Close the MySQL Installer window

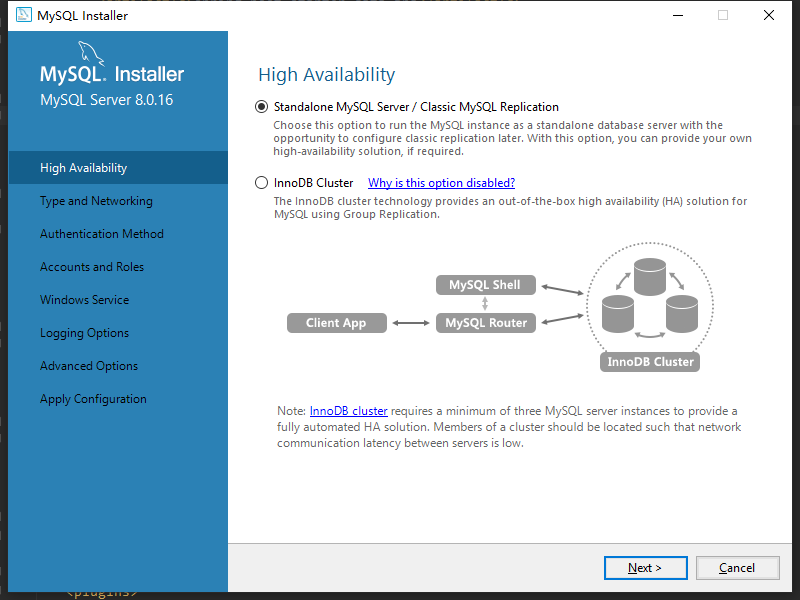tap(769, 15)
